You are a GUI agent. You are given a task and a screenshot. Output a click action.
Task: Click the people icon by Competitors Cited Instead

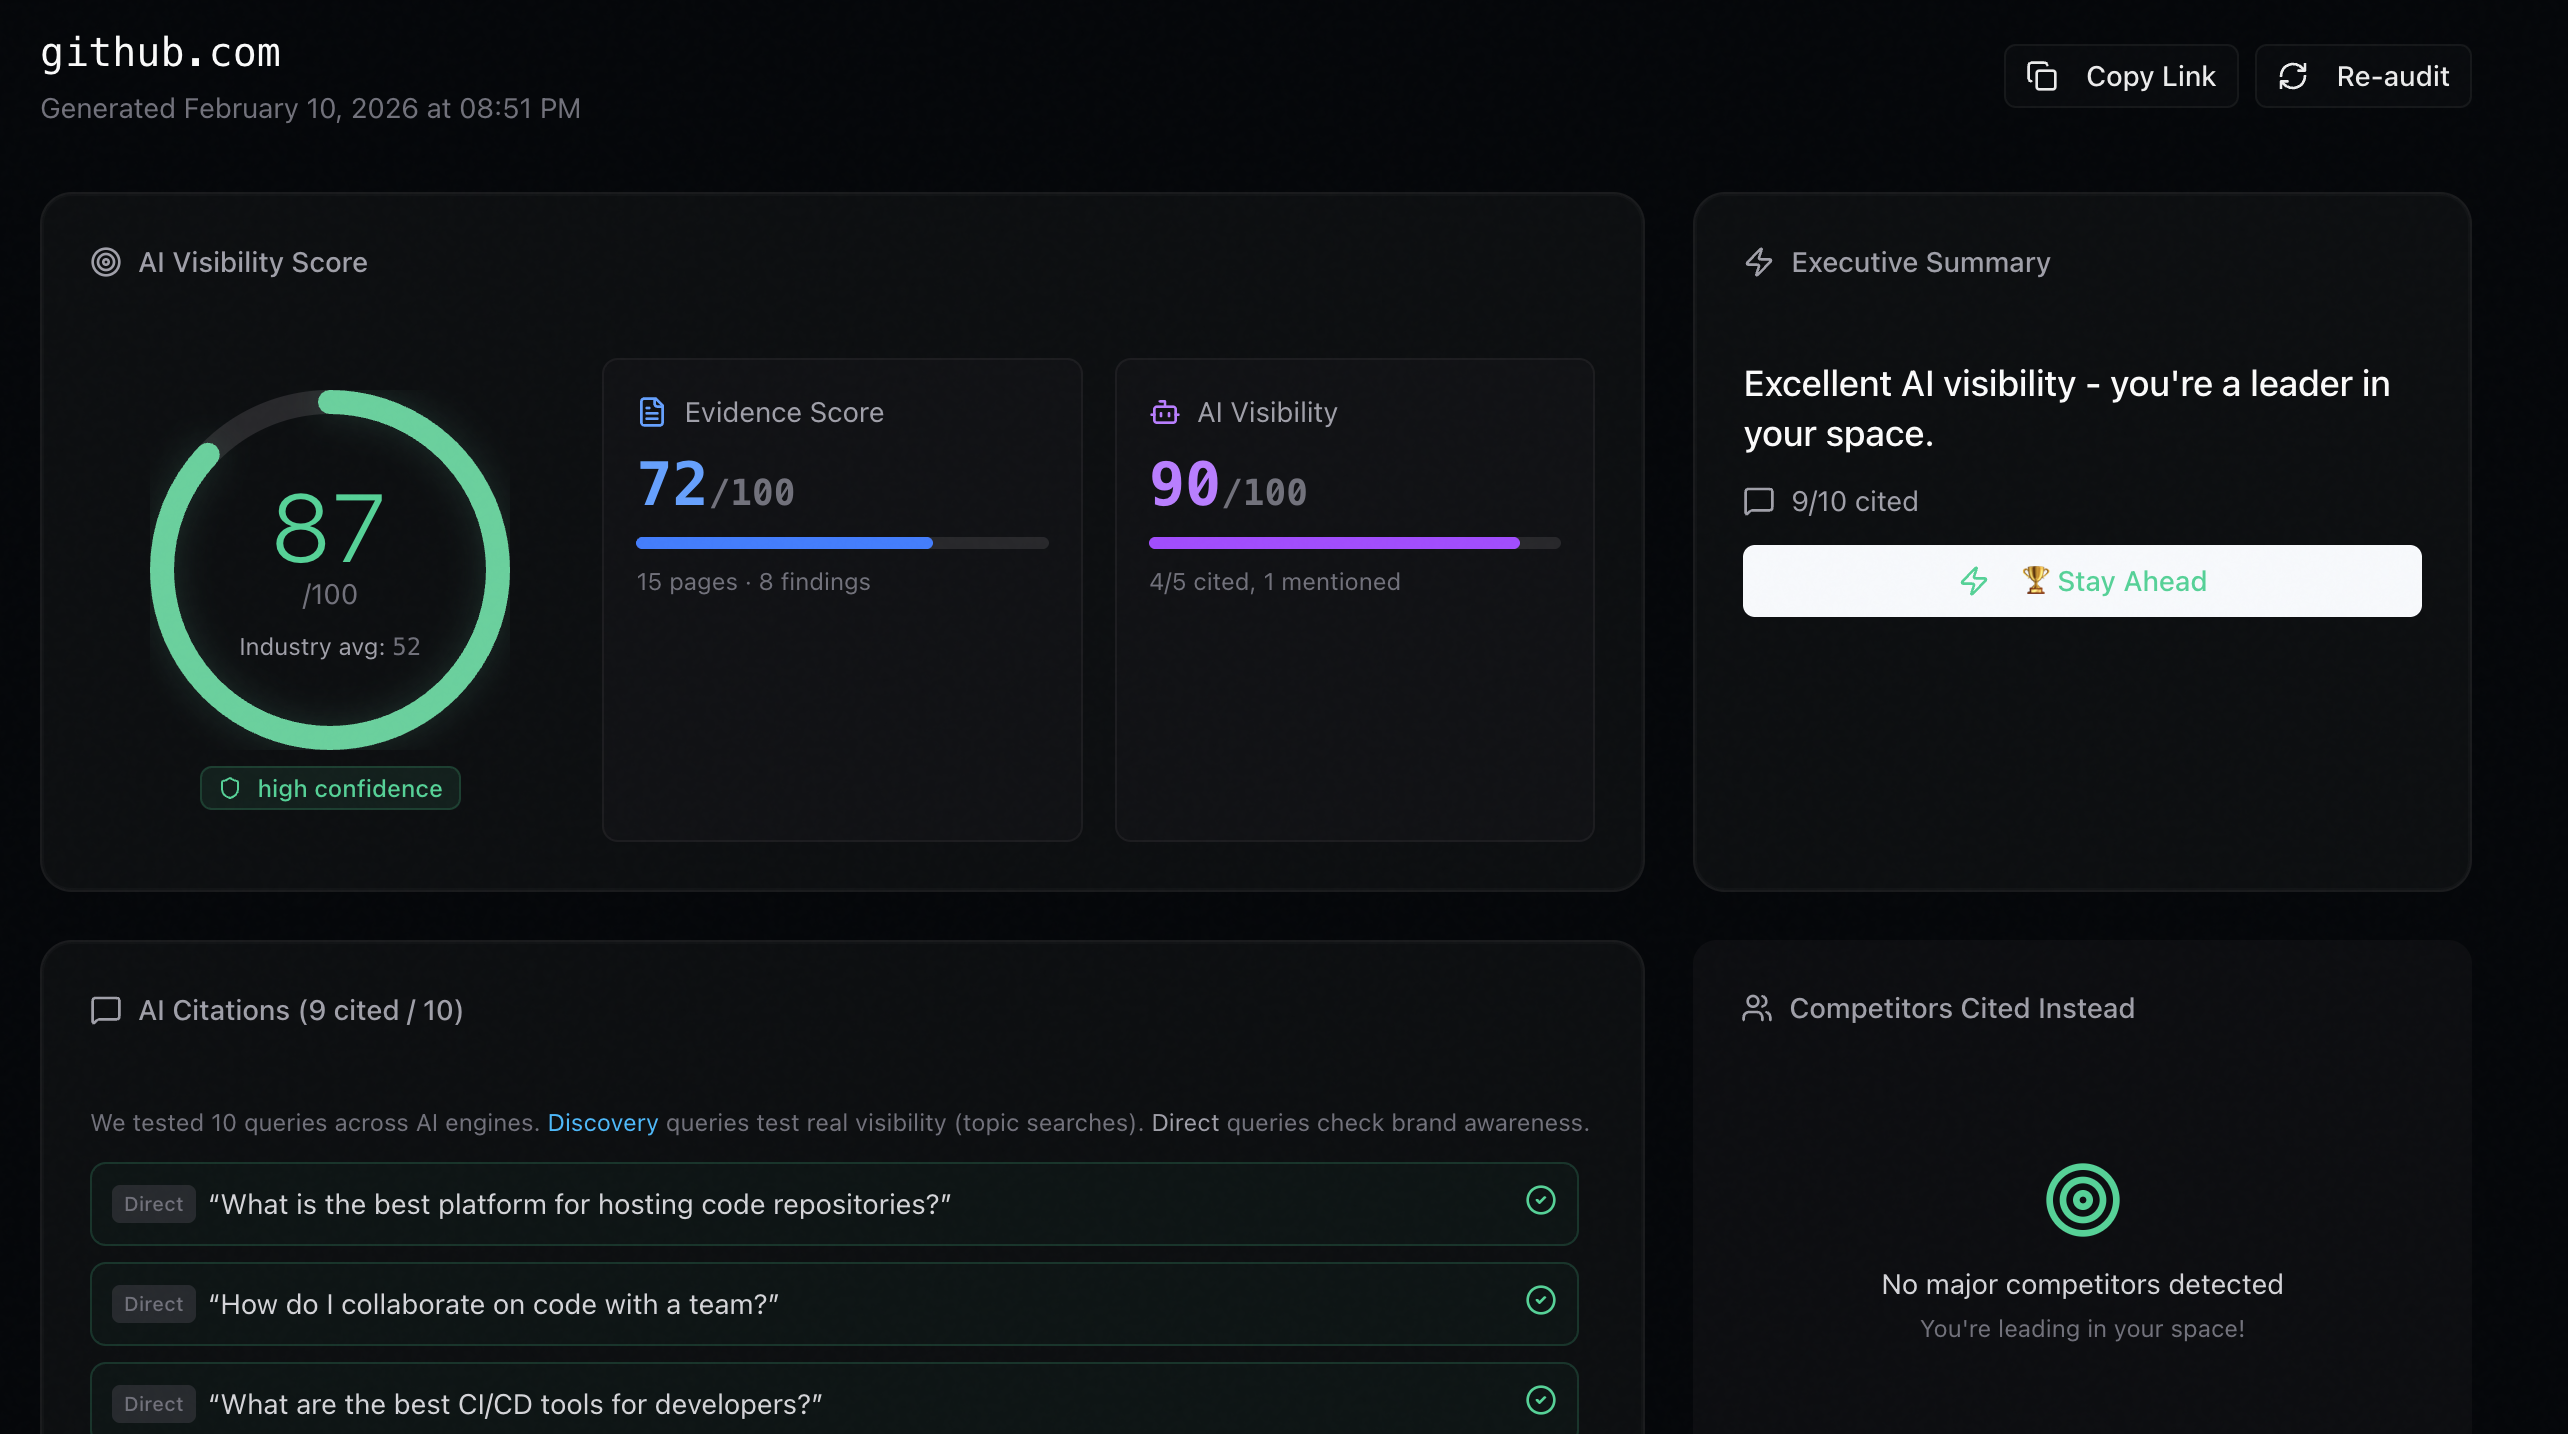1757,1008
